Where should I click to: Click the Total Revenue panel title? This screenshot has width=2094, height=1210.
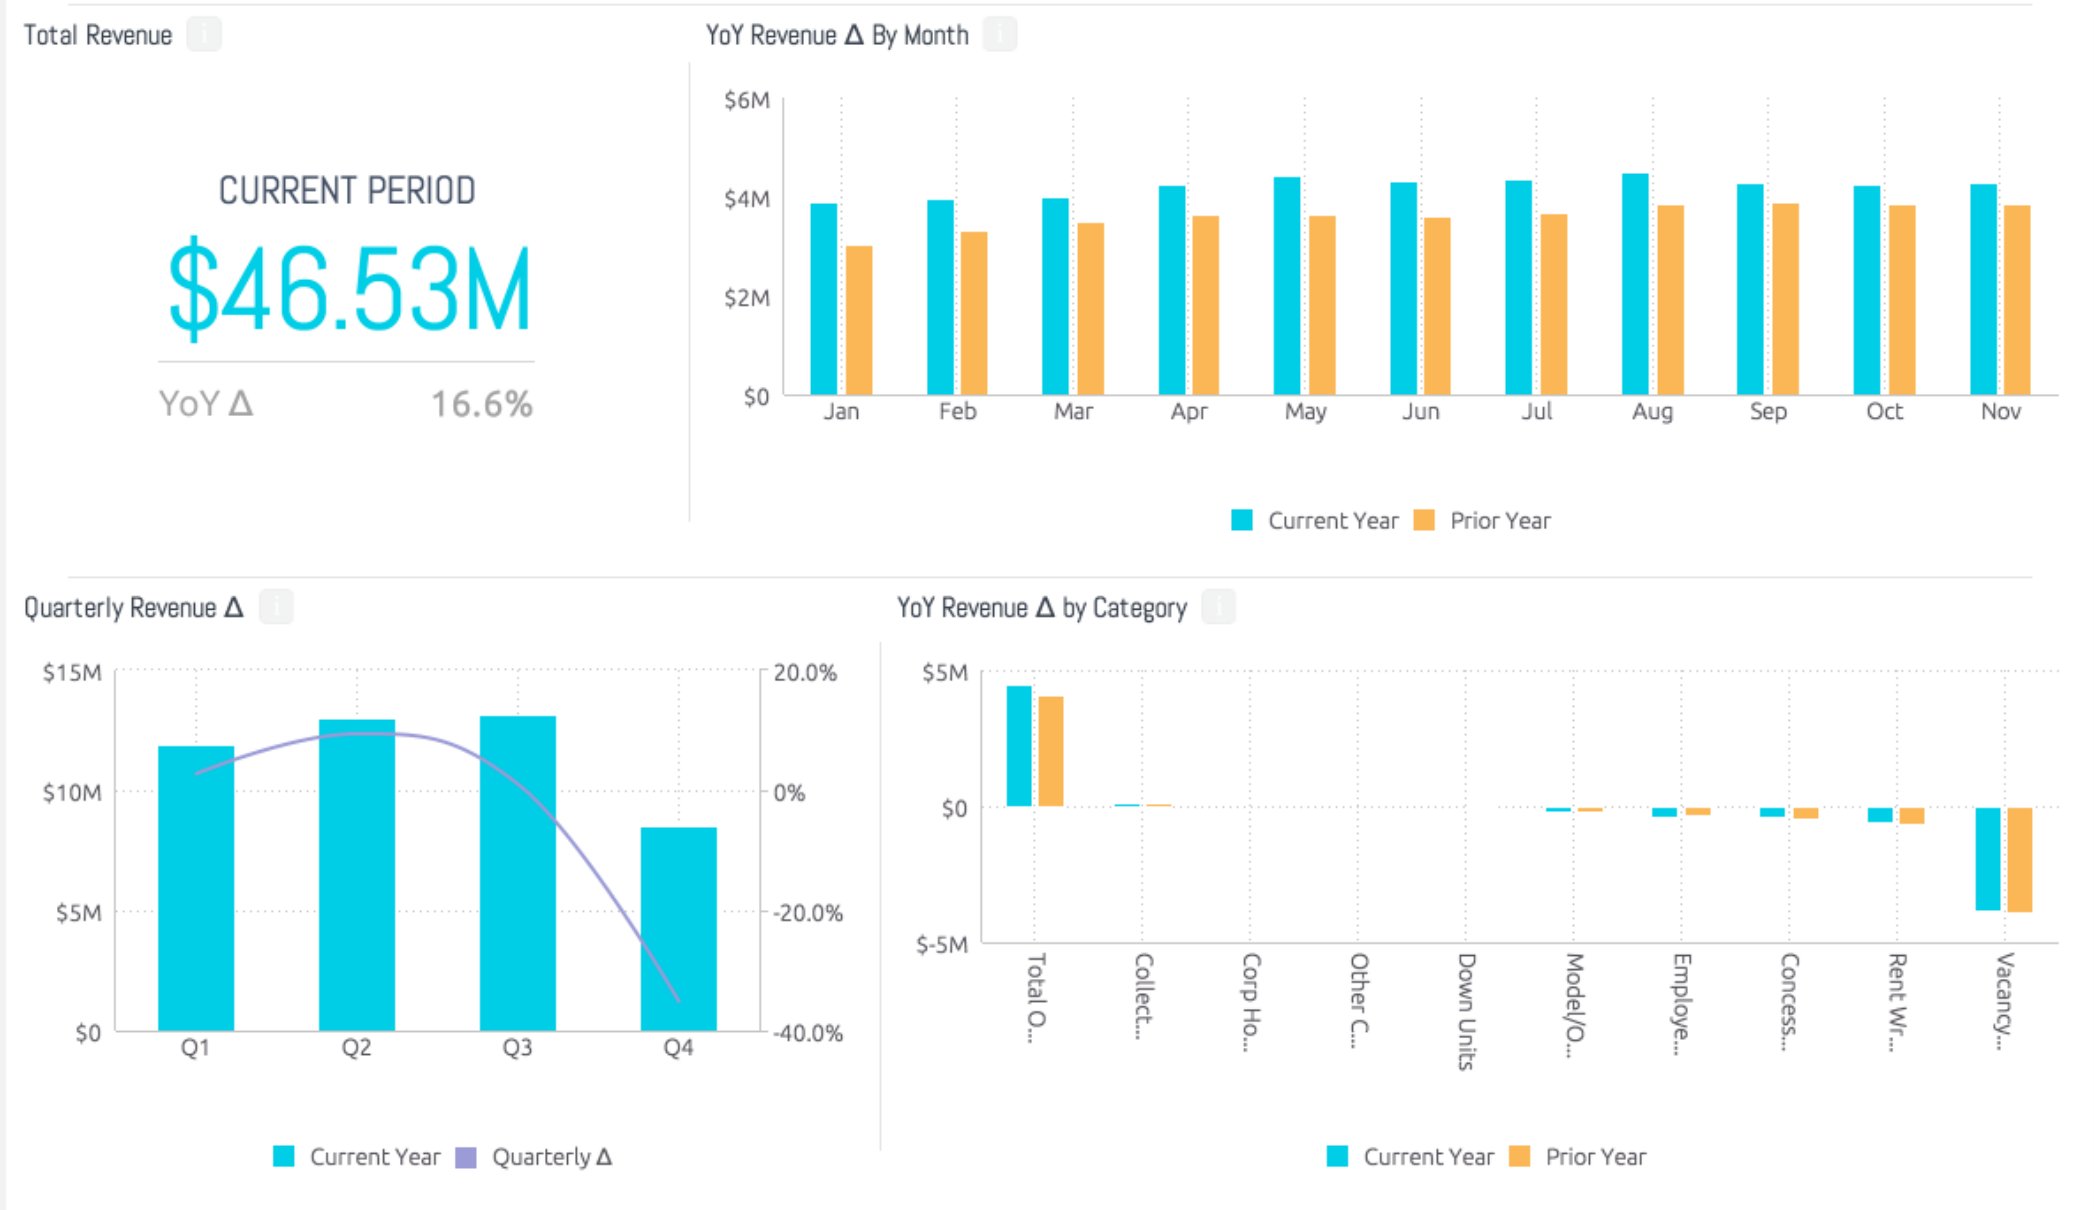coord(98,35)
